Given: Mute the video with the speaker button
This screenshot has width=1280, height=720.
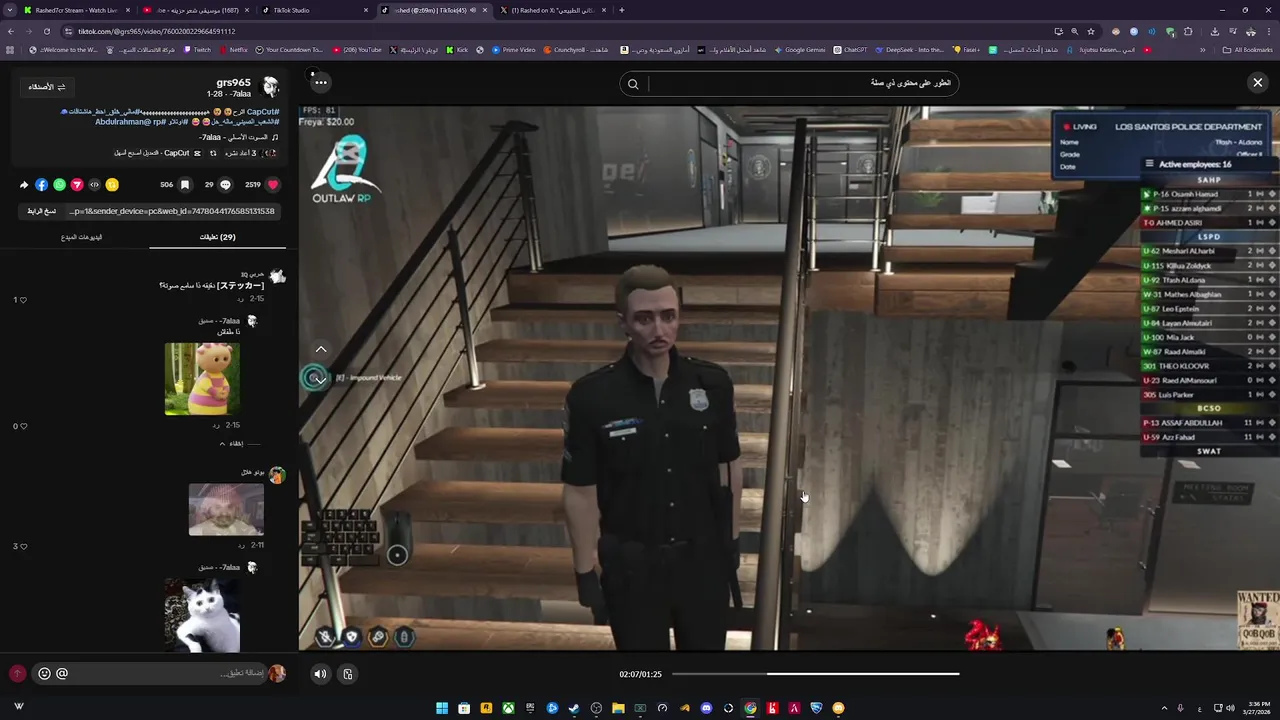Looking at the screenshot, I should [320, 674].
